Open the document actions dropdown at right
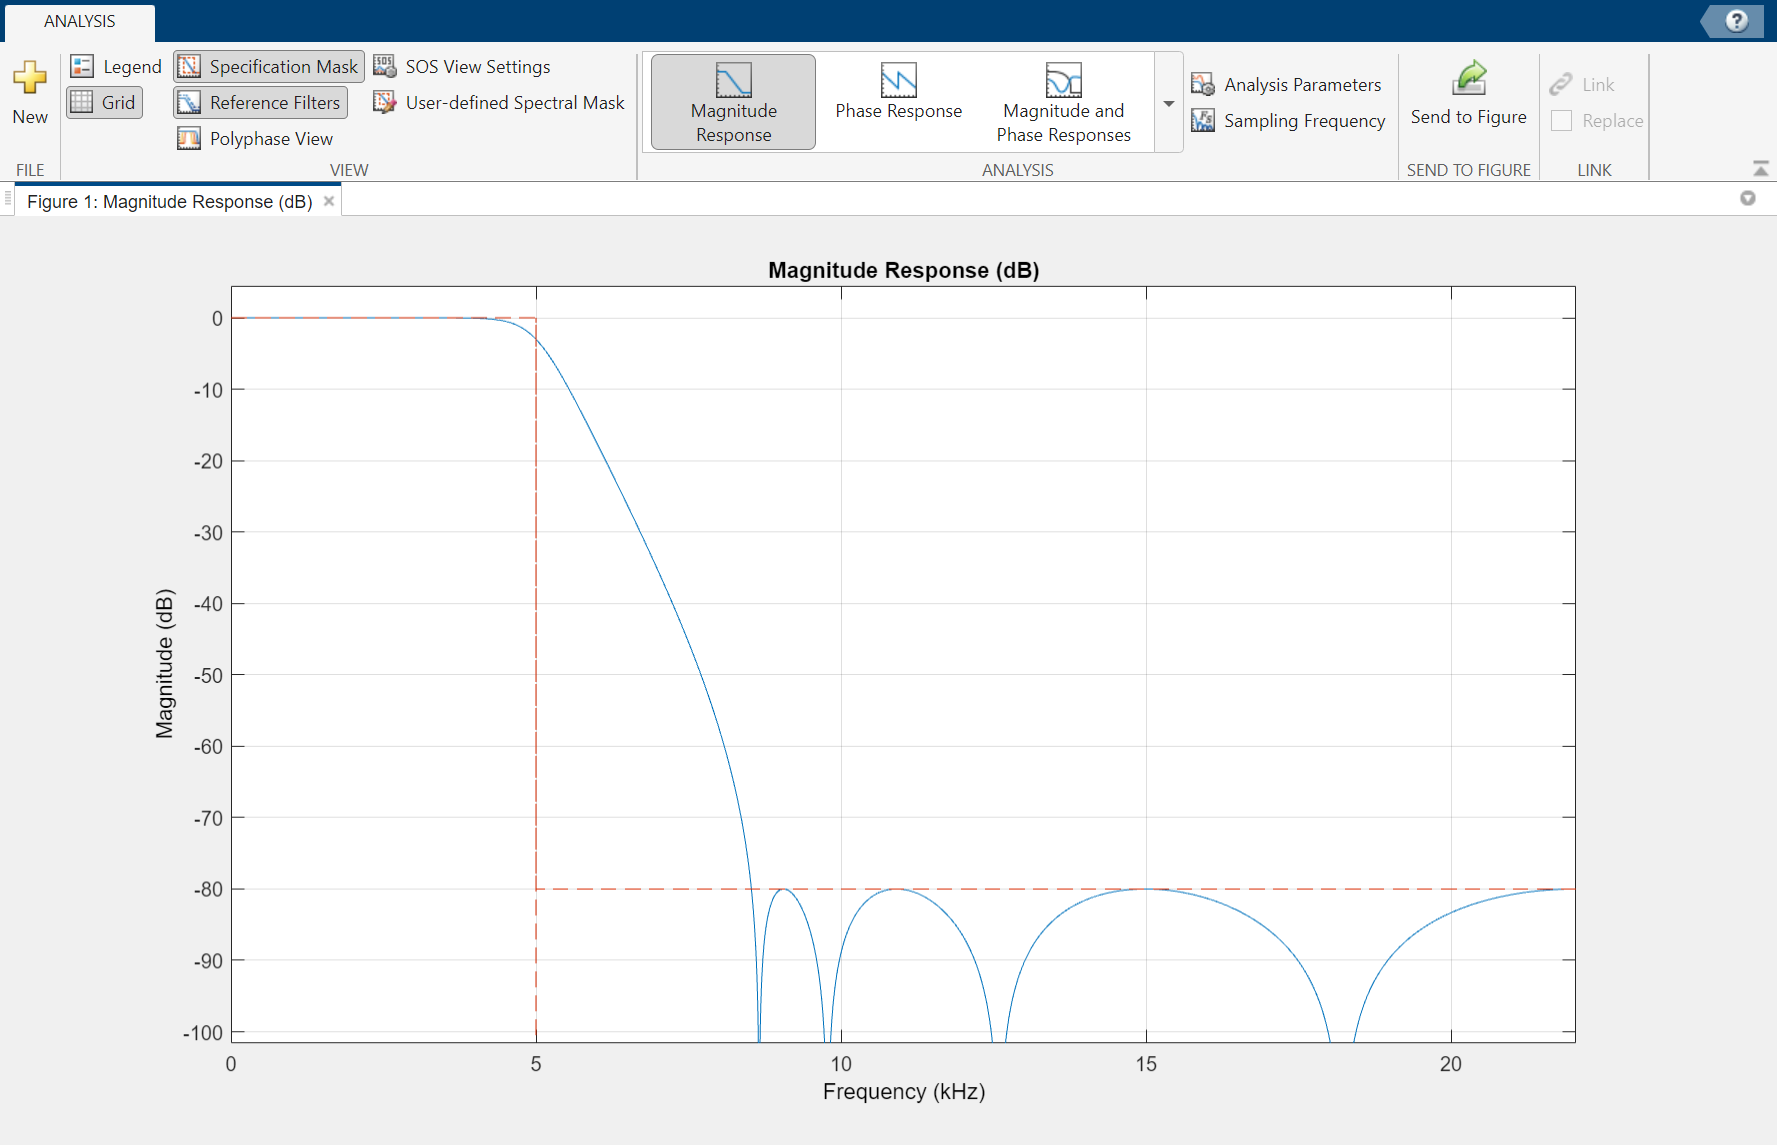Image resolution: width=1777 pixels, height=1145 pixels. tap(1747, 198)
